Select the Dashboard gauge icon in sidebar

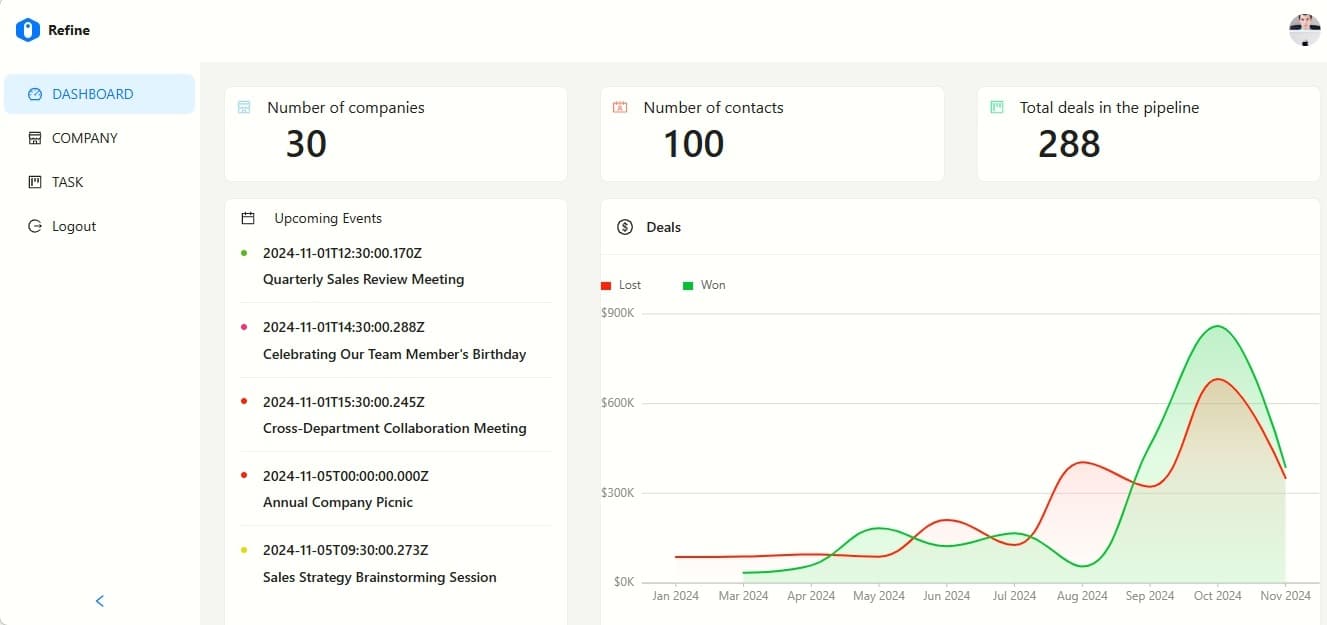(x=35, y=94)
